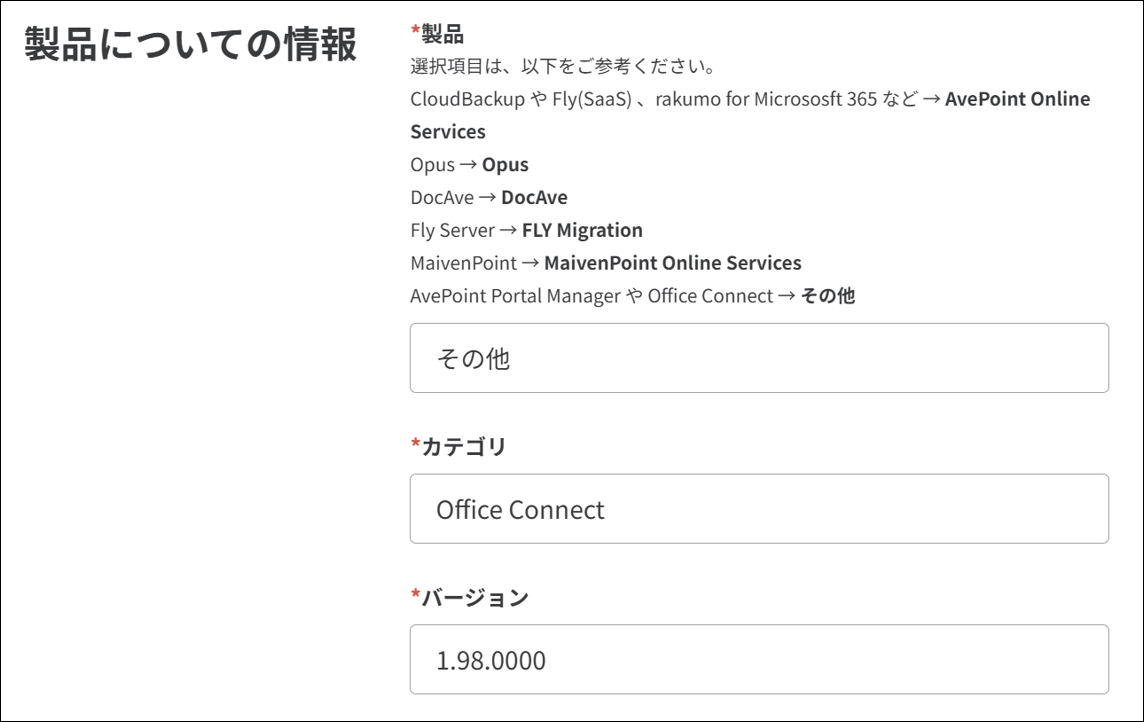Click the line Opus → Opus
This screenshot has width=1144, height=722.
tap(469, 165)
